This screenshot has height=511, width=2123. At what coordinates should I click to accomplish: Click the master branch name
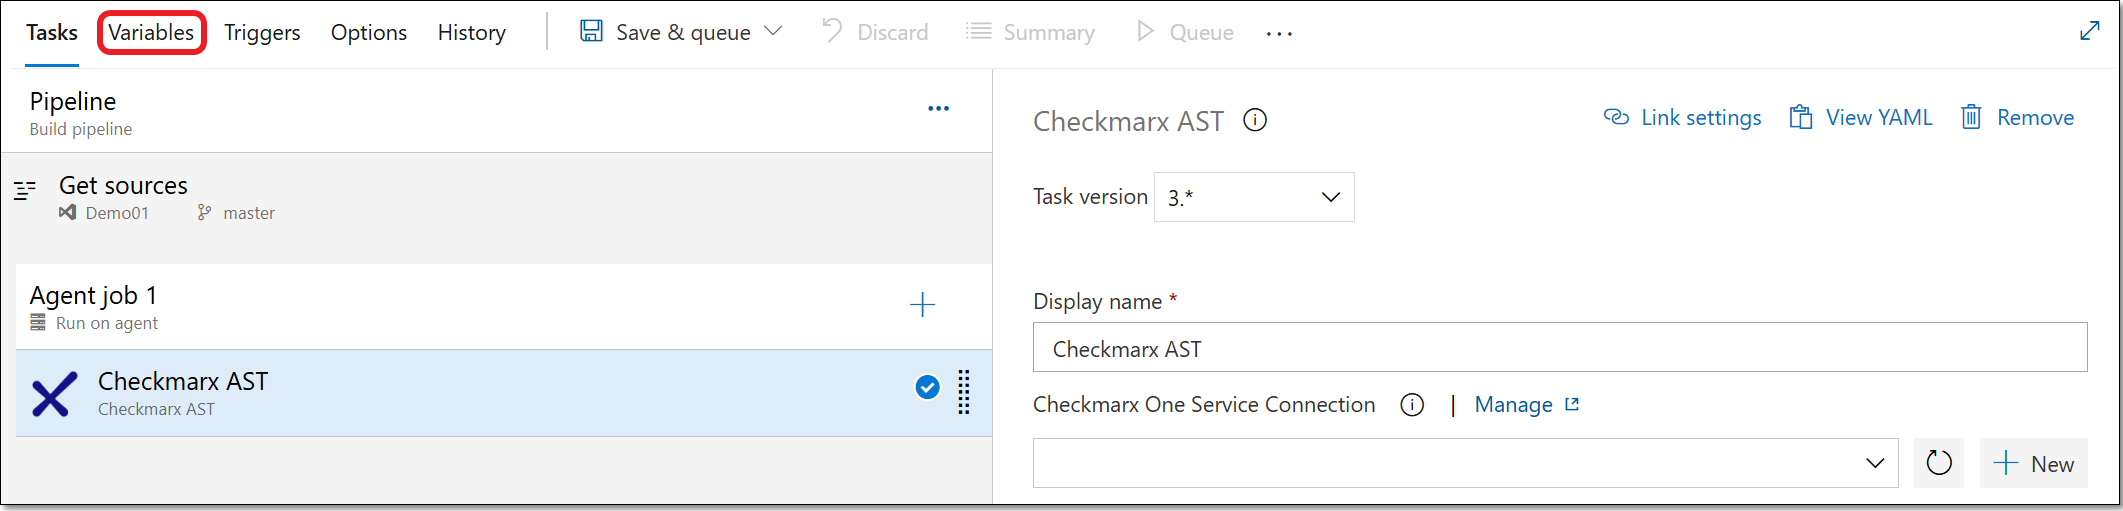point(249,213)
